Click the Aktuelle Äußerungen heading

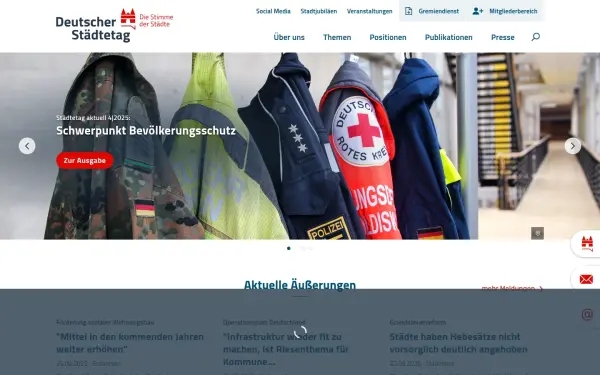tap(300, 285)
